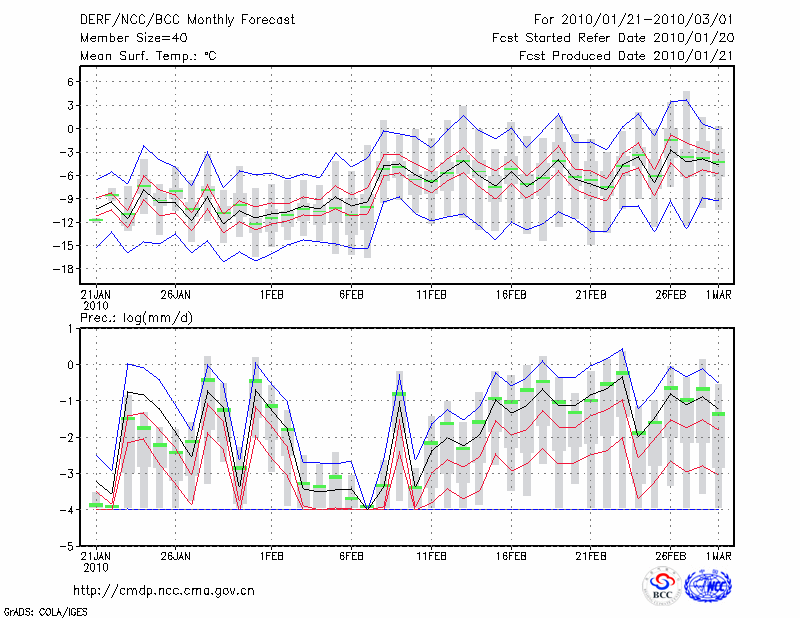Click 16FEB tick on the precipitation chart axis

coord(511,556)
